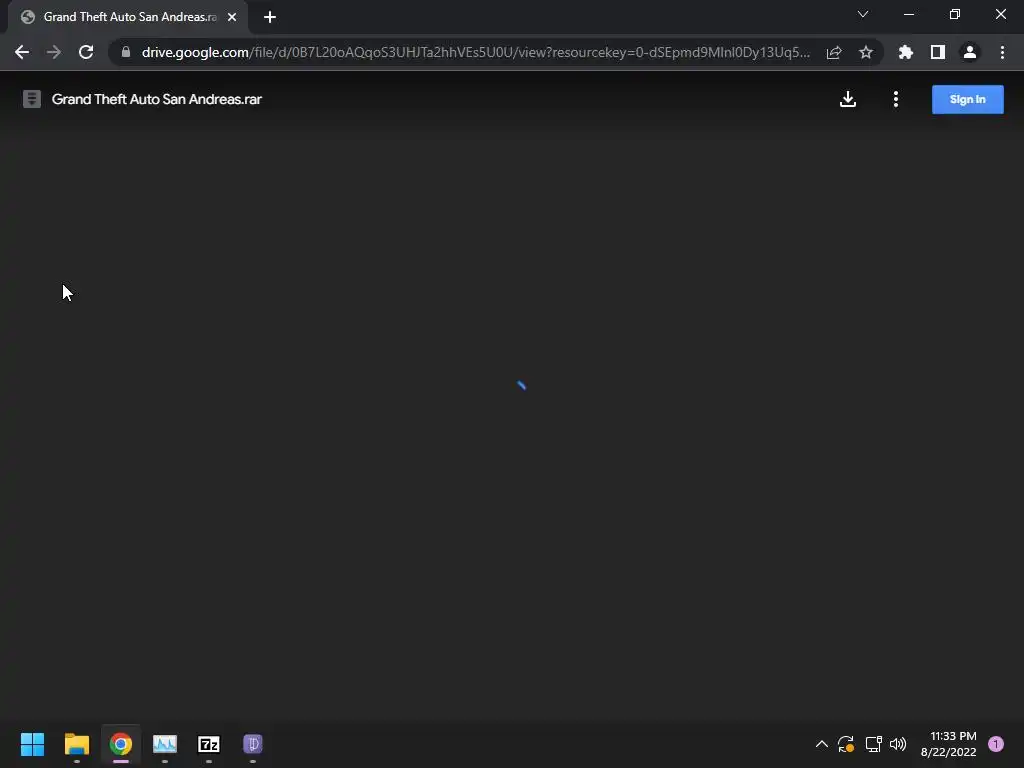Open the volume speaker control
1024x768 pixels.
[x=898, y=744]
